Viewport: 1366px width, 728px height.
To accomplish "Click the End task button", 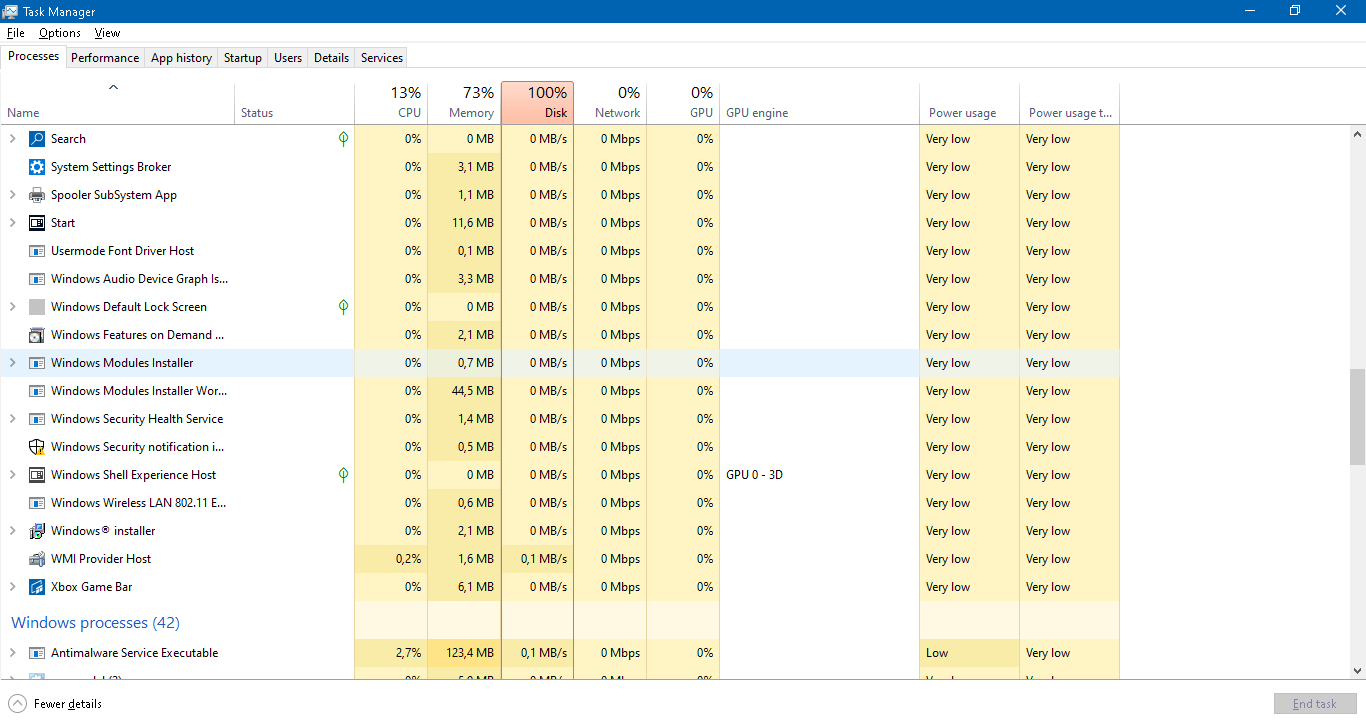I will point(1314,704).
